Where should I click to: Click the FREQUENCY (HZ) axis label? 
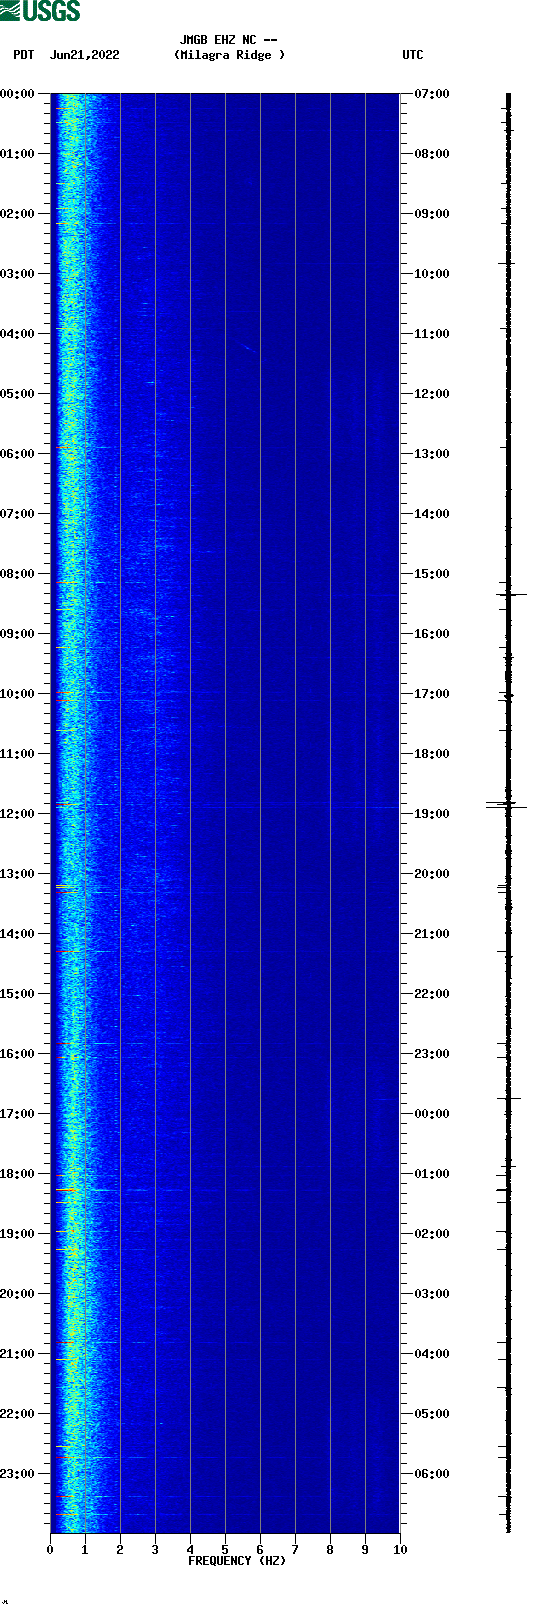(237, 1561)
